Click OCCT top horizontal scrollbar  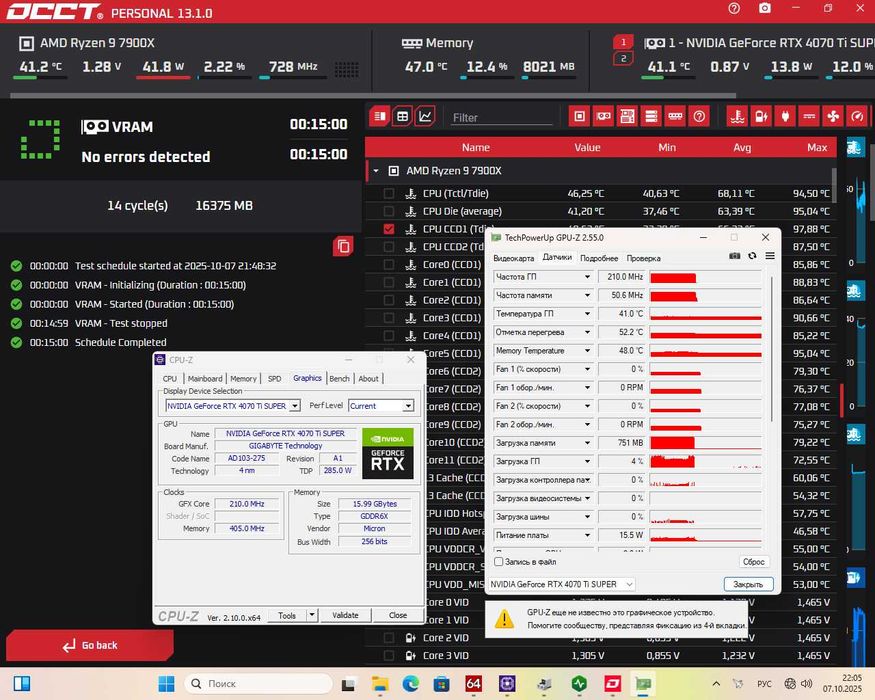pyautogui.click(x=373, y=95)
